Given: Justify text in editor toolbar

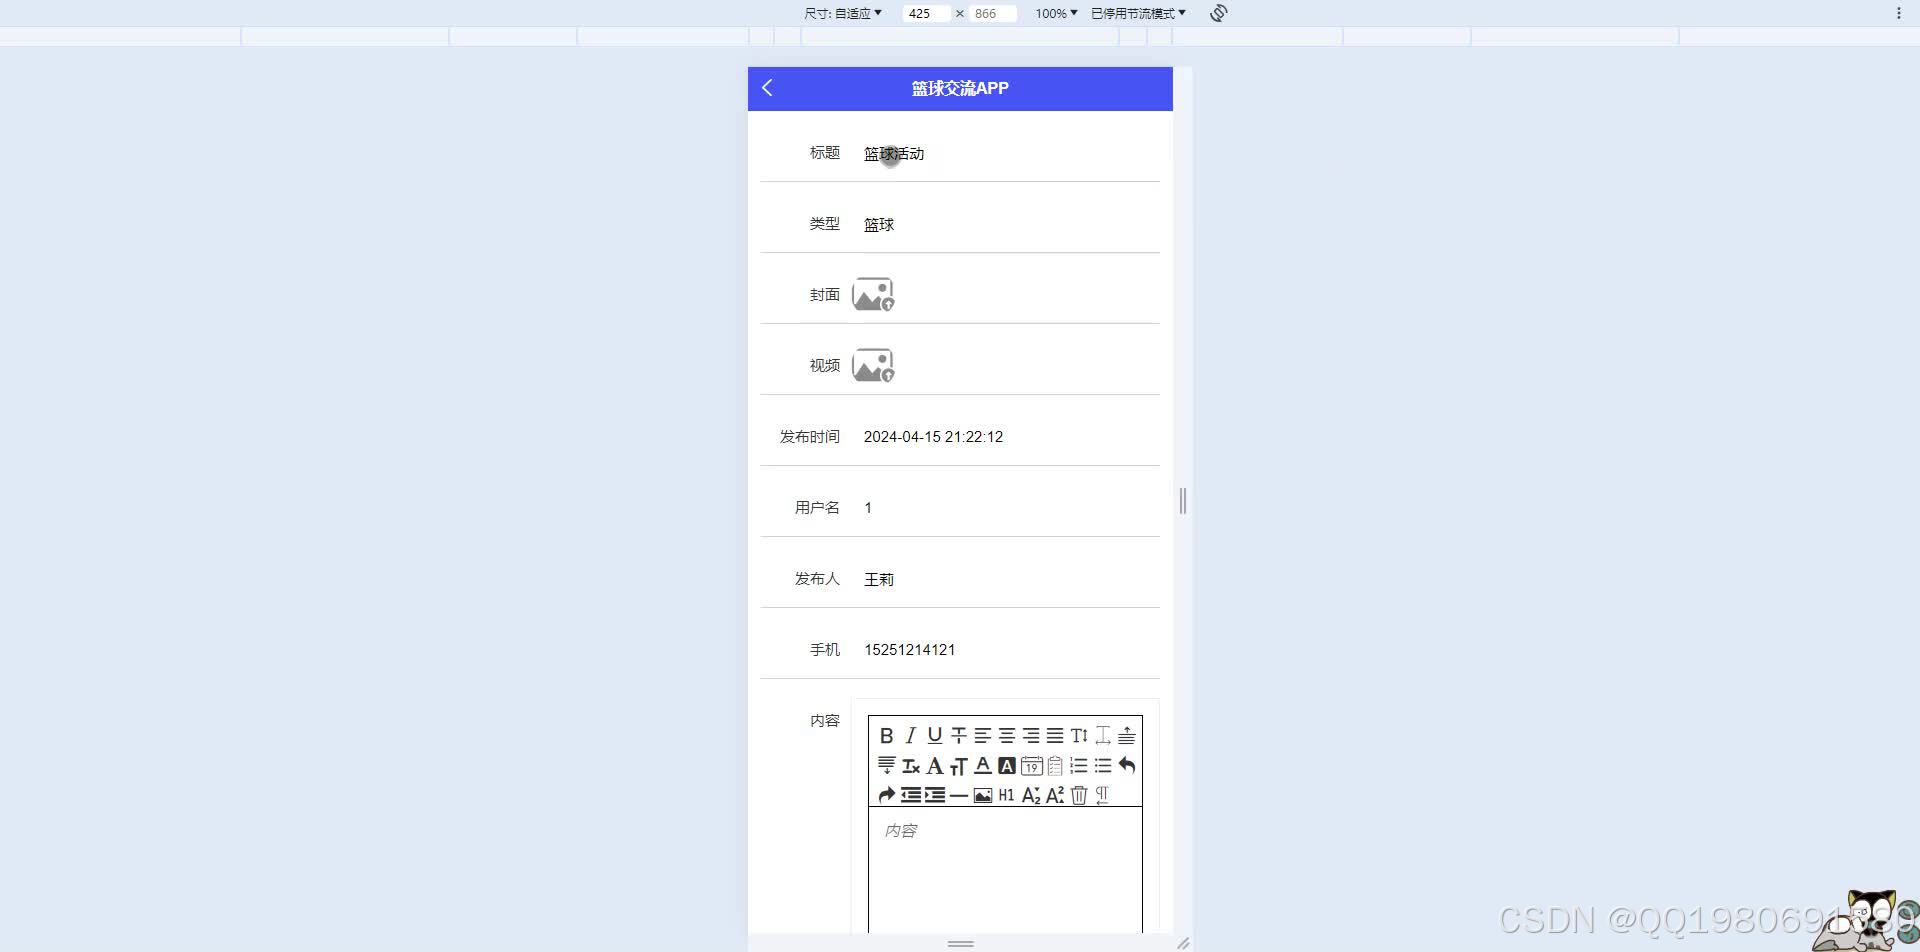Looking at the screenshot, I should point(1054,736).
